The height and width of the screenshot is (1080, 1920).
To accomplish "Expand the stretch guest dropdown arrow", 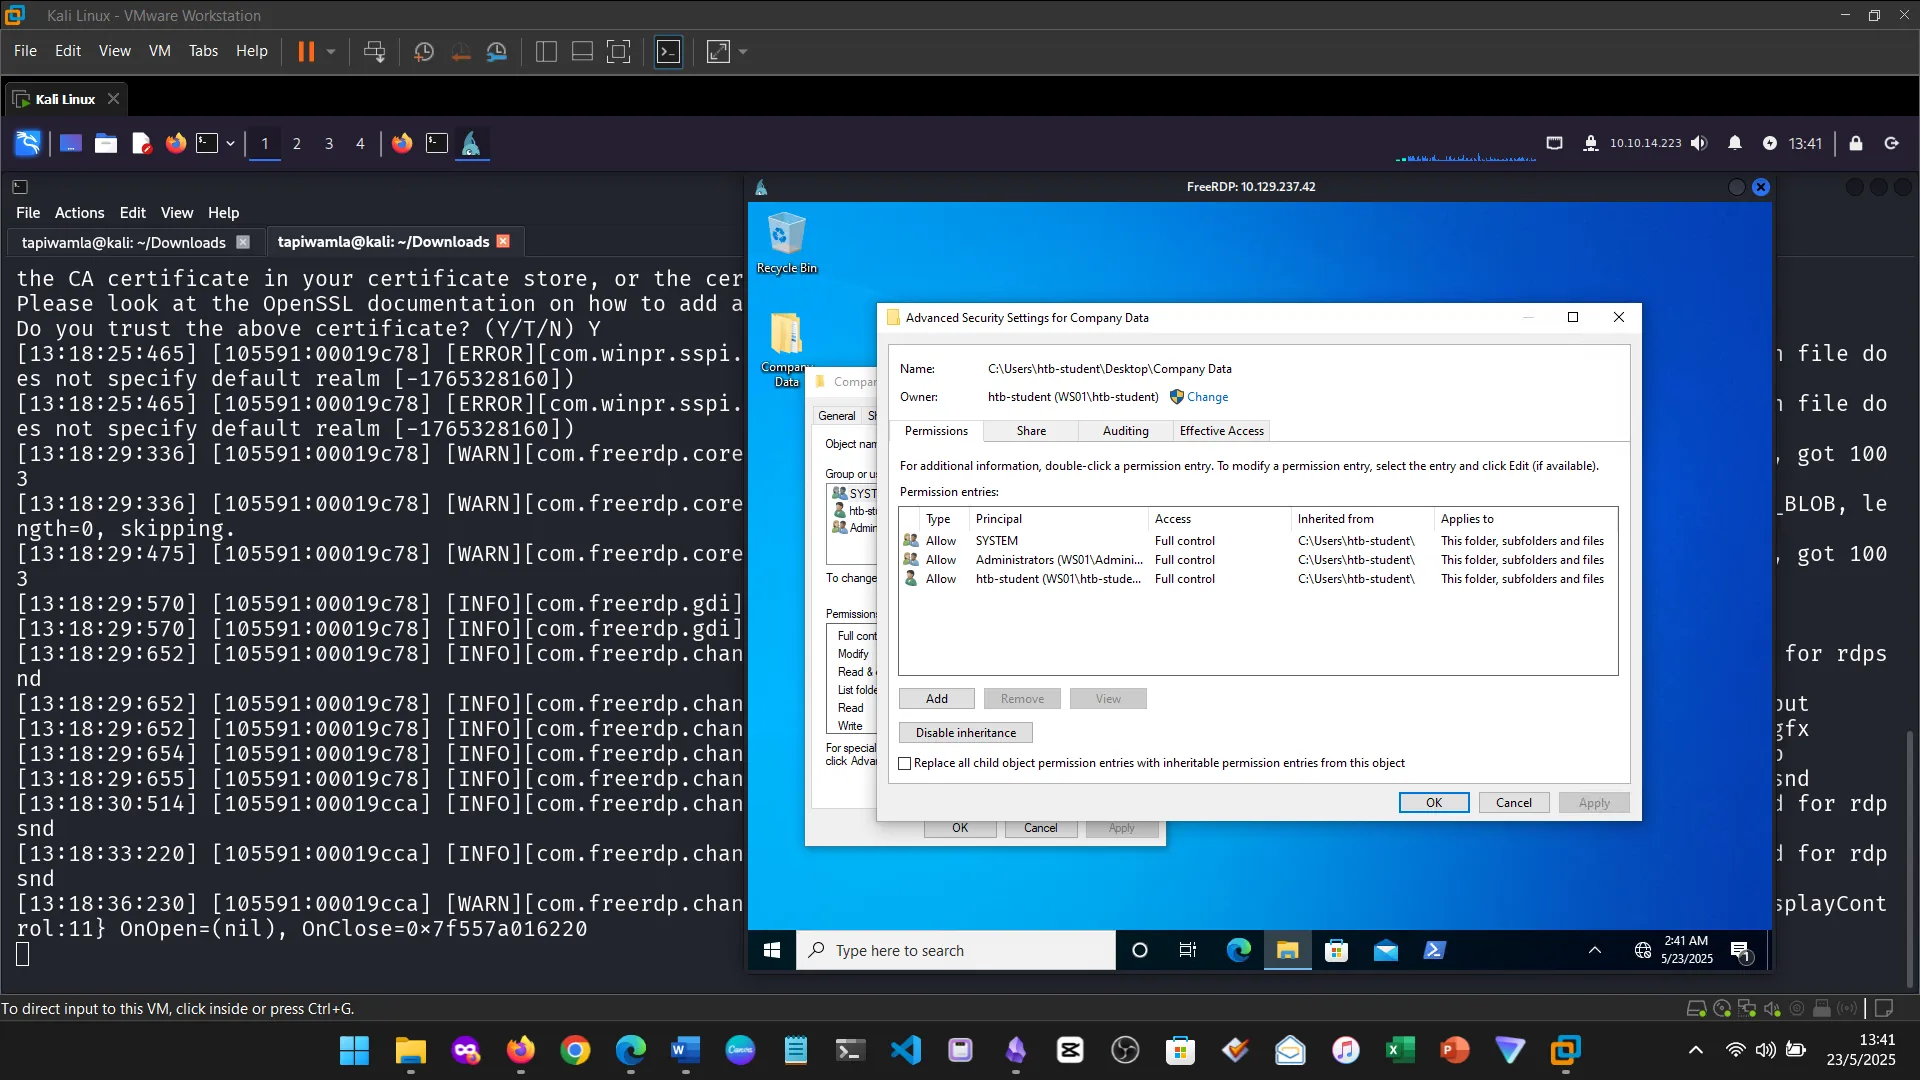I will click(x=743, y=51).
